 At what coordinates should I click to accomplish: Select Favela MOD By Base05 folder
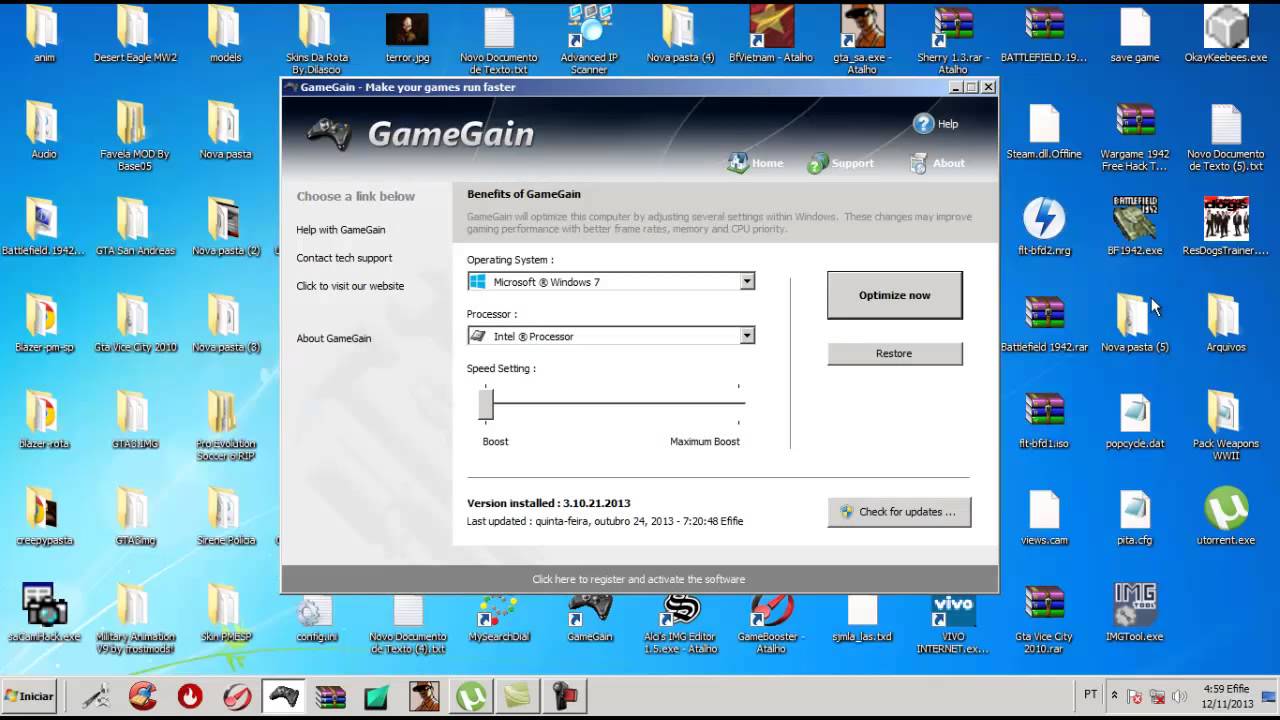[135, 136]
